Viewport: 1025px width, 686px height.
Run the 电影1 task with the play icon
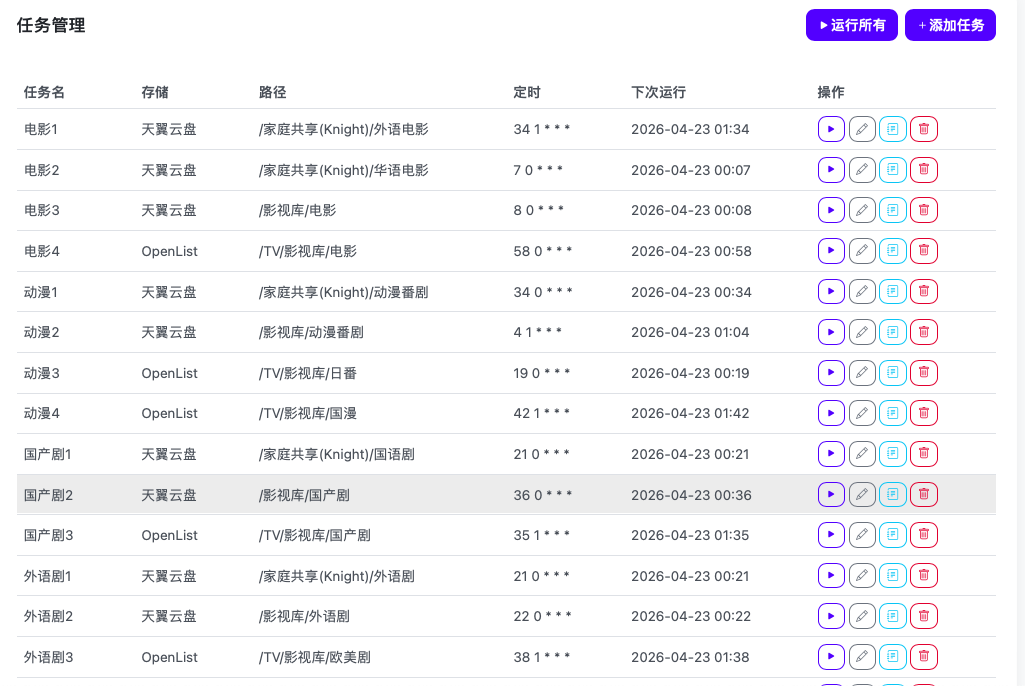coord(831,129)
